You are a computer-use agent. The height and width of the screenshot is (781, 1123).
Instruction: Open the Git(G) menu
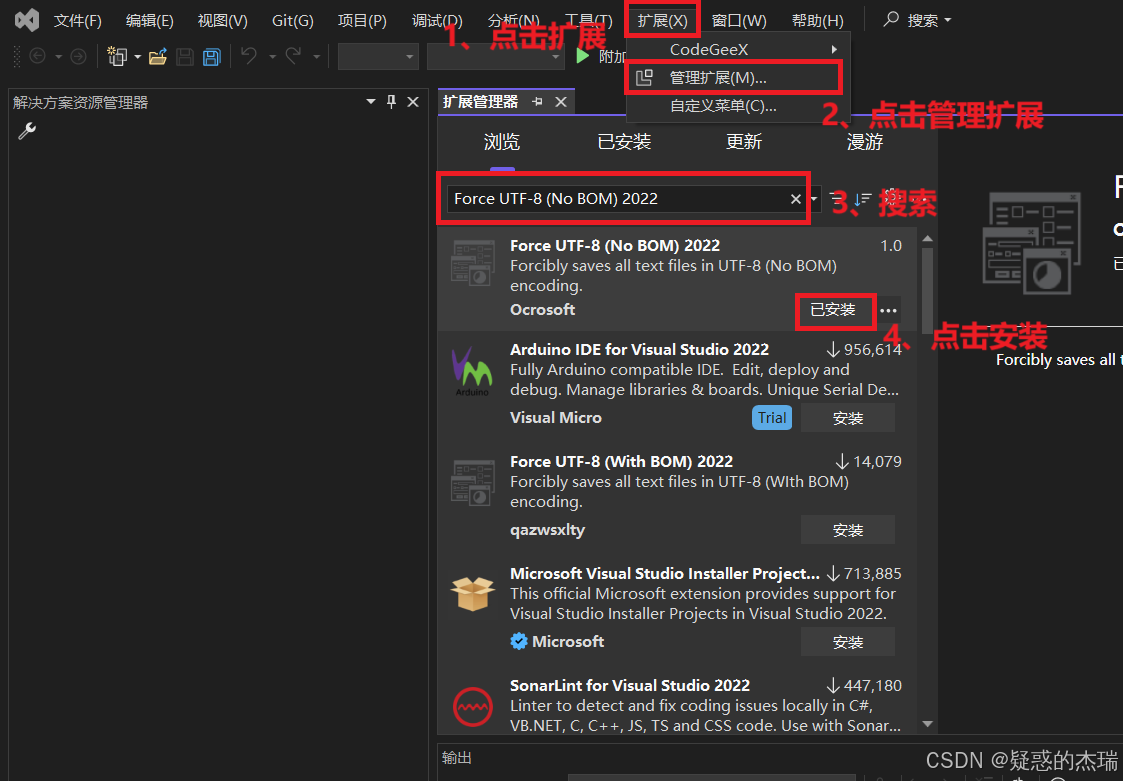pos(293,21)
